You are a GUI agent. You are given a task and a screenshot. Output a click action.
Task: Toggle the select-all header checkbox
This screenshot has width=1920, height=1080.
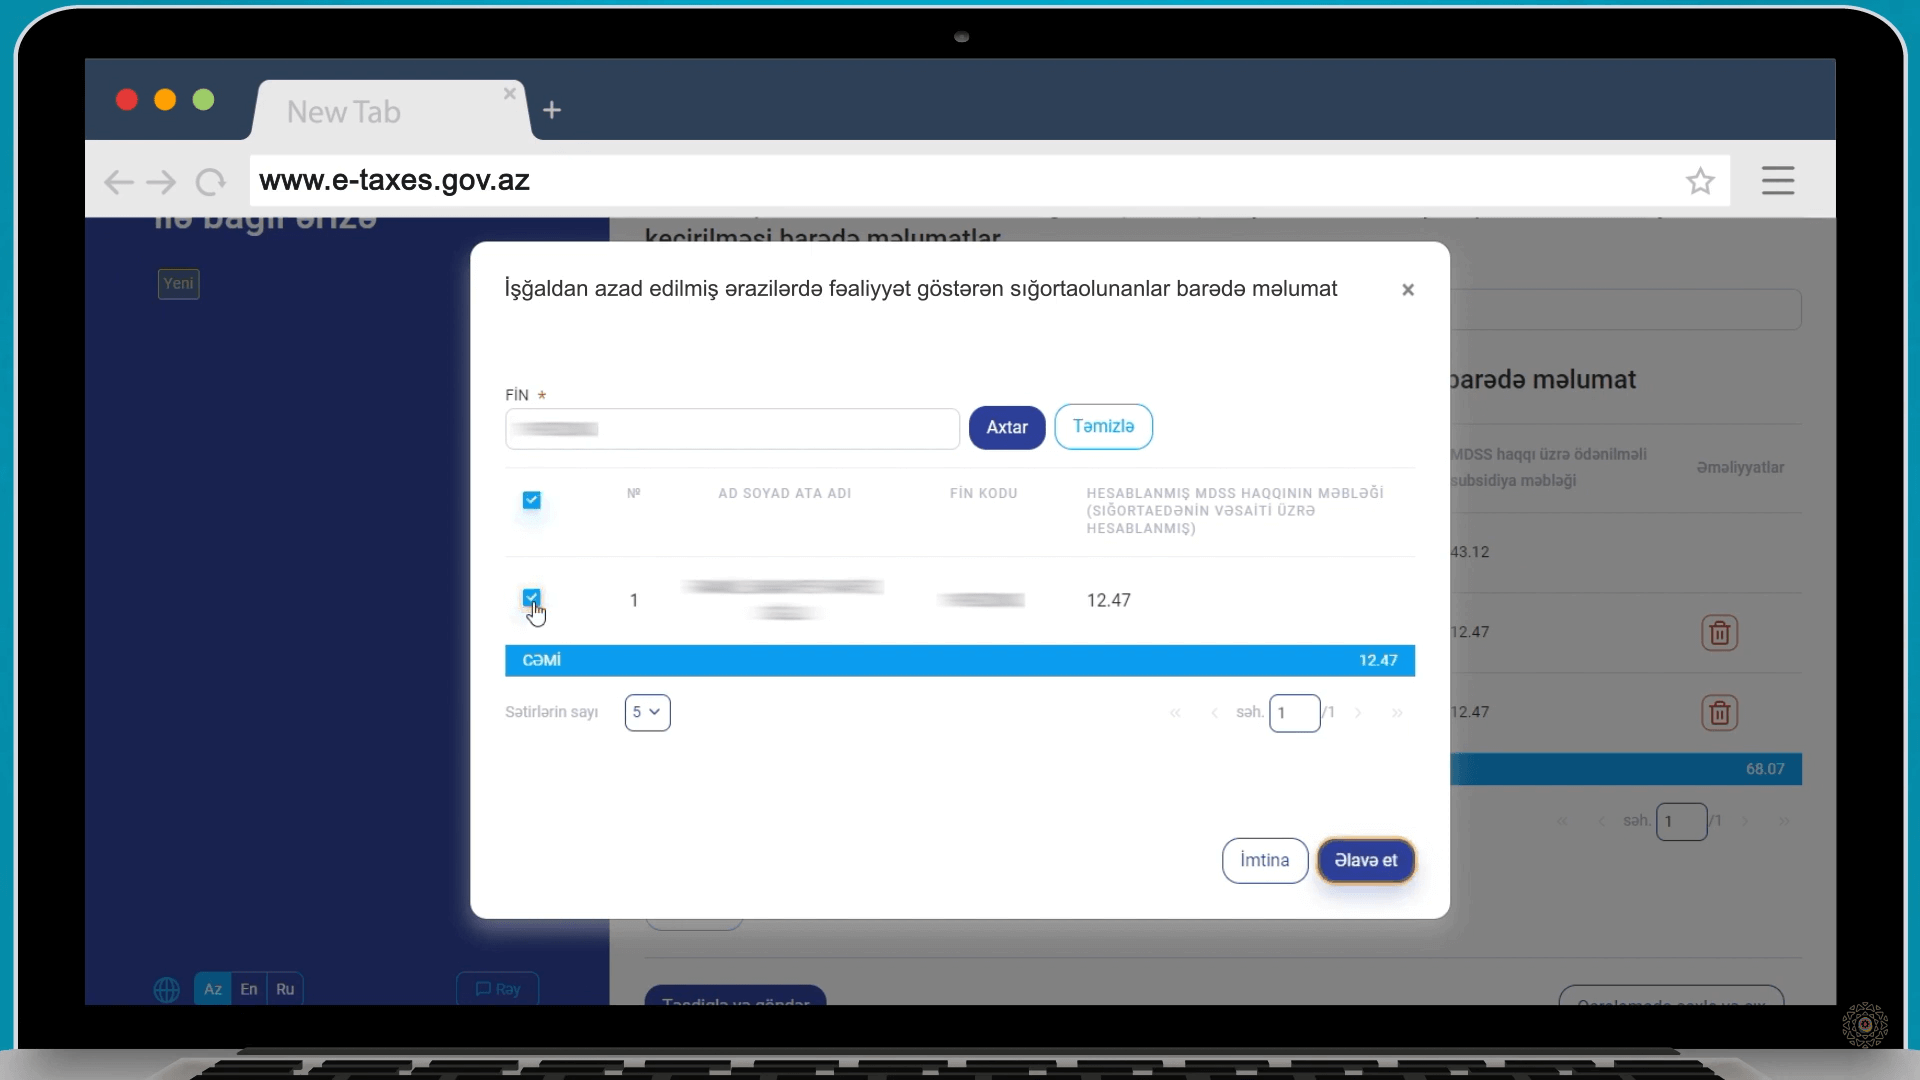tap(532, 500)
